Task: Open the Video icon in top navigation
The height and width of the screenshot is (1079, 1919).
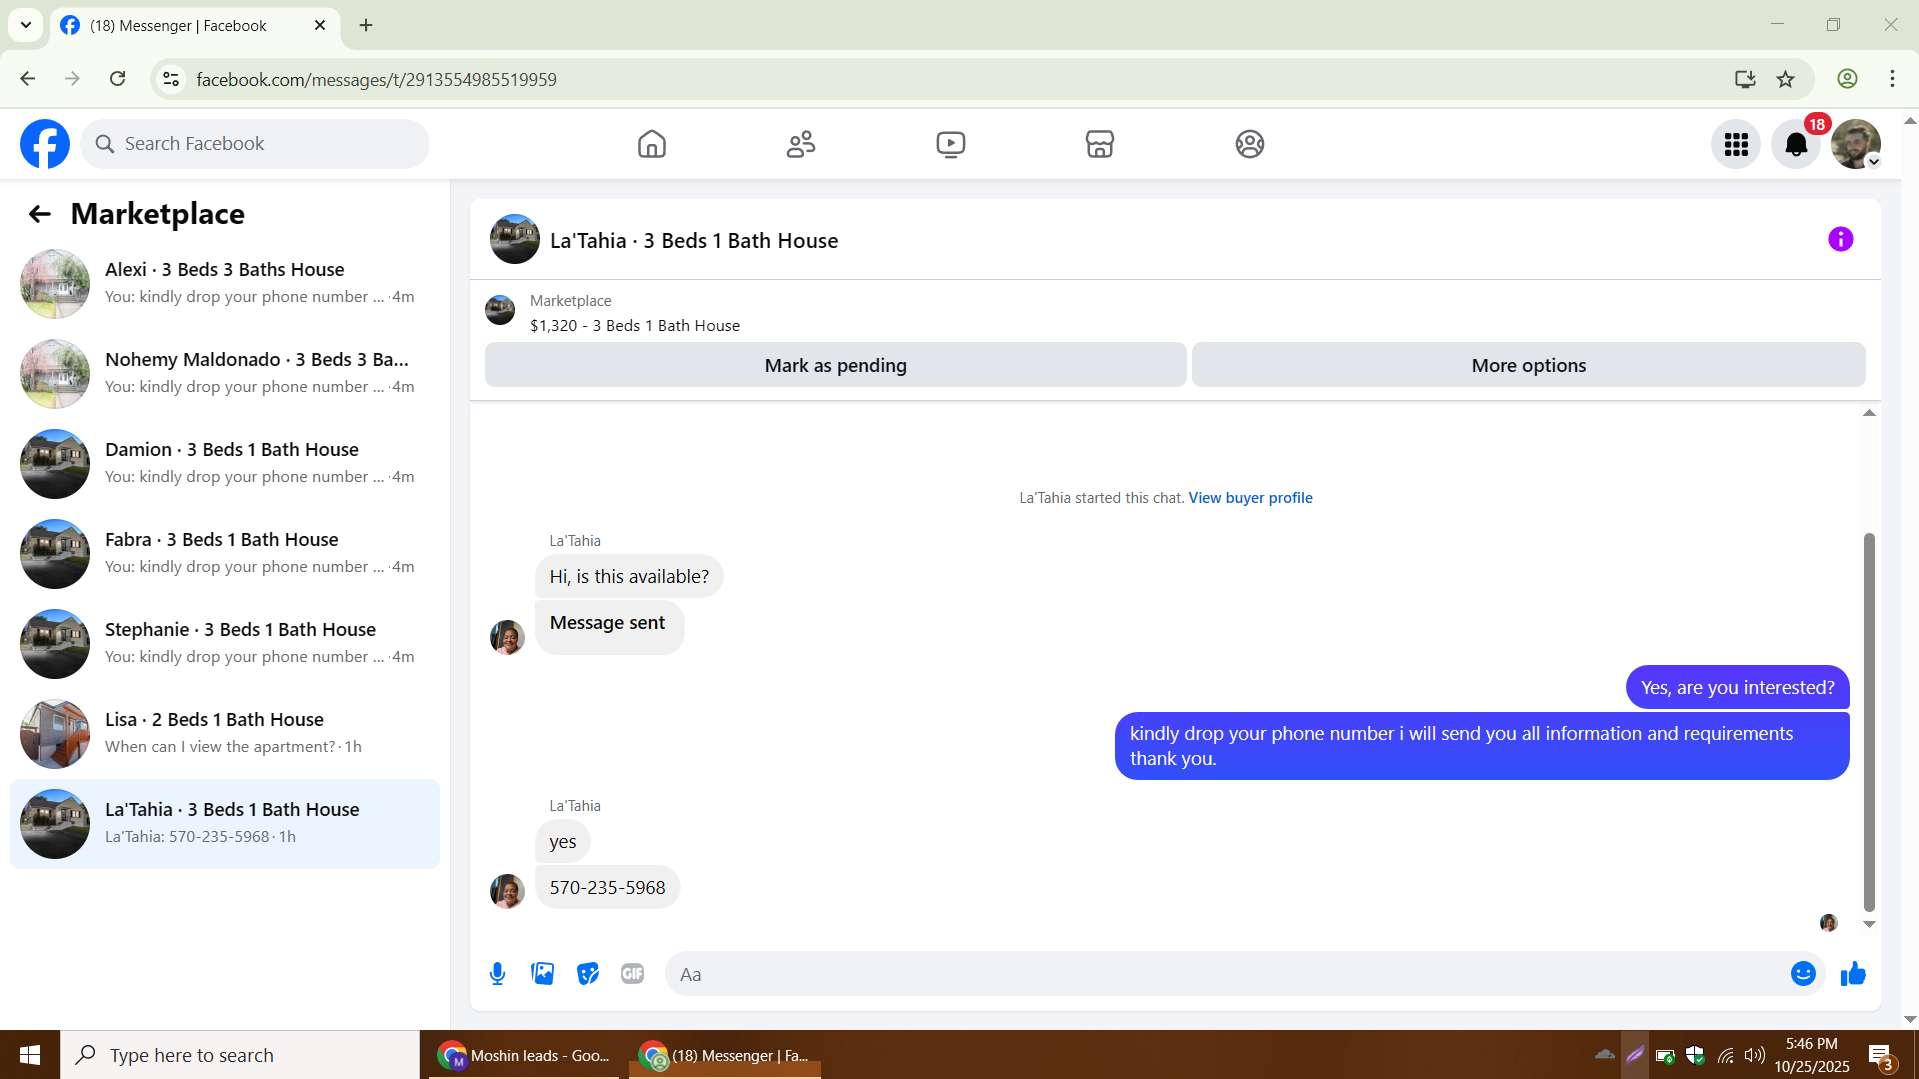Action: click(x=950, y=144)
